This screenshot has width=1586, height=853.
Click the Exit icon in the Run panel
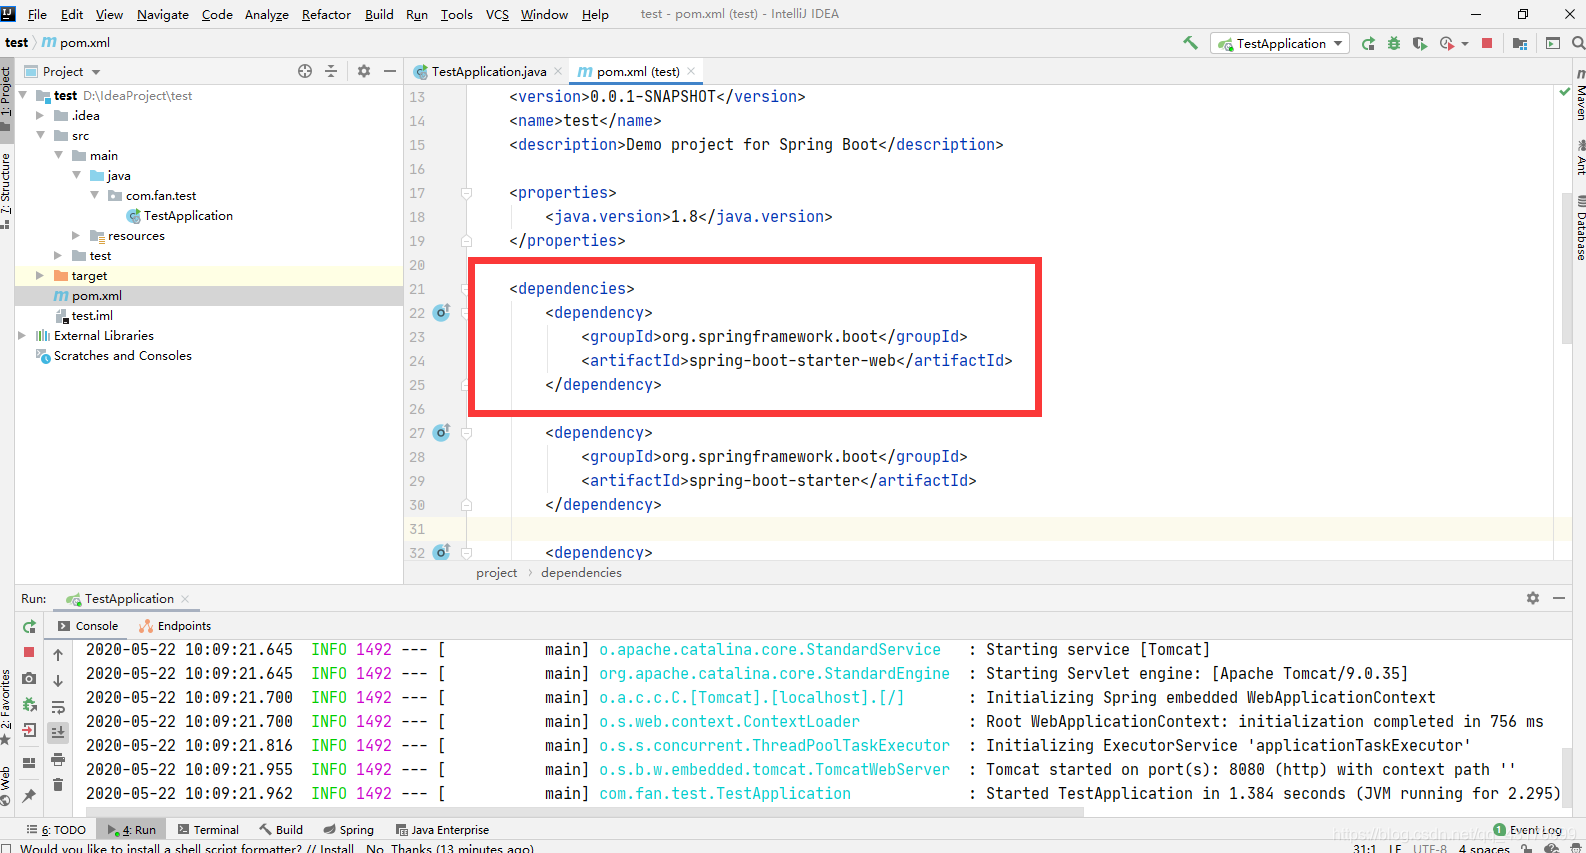(29, 731)
